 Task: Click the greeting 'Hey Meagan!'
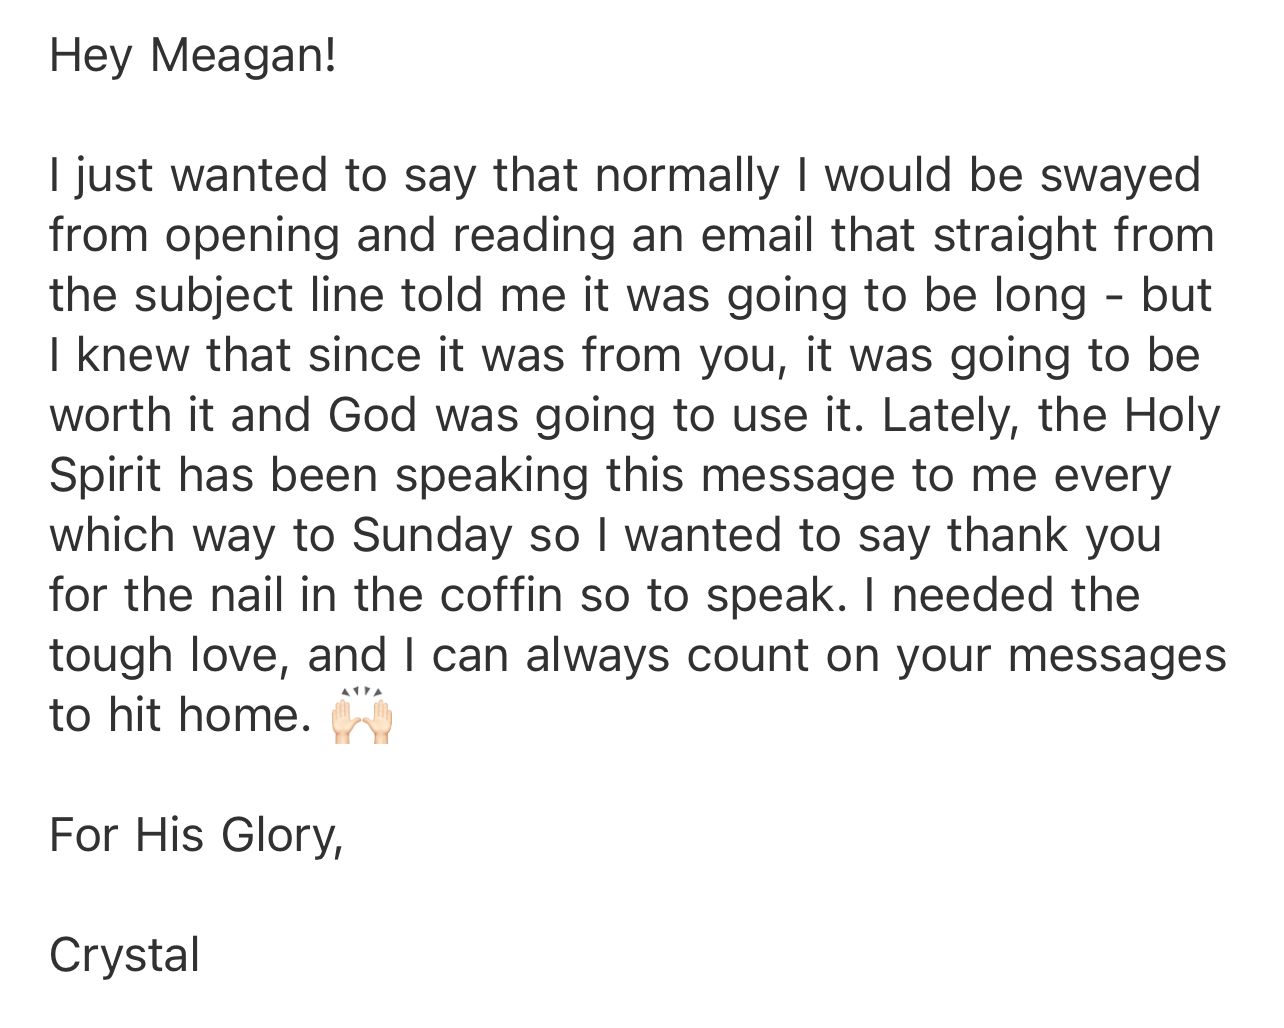coord(193,57)
